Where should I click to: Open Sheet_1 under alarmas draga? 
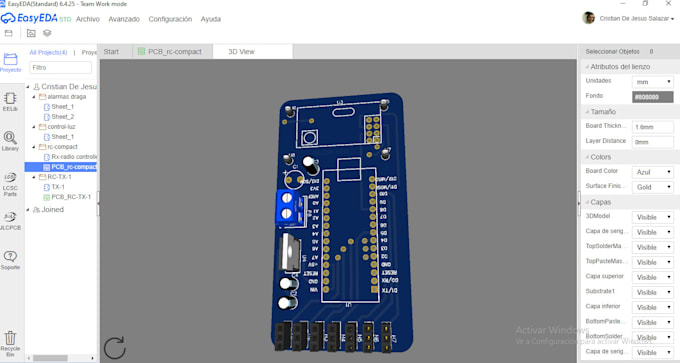[62, 107]
